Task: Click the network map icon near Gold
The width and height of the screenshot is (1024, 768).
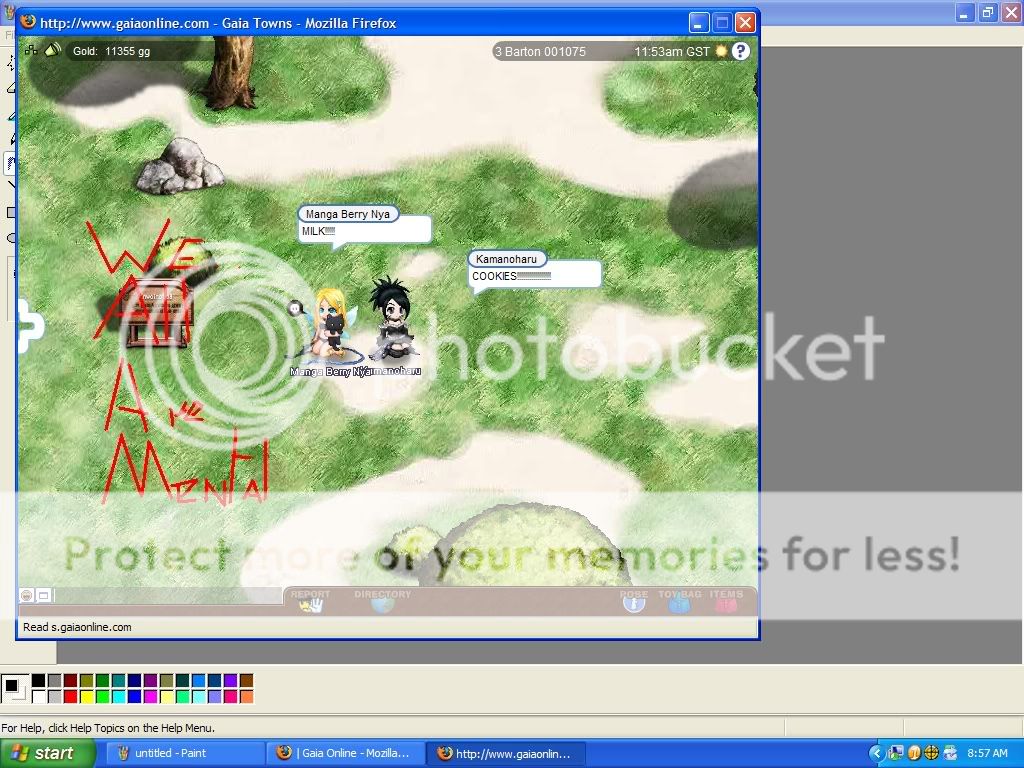Action: (31, 50)
